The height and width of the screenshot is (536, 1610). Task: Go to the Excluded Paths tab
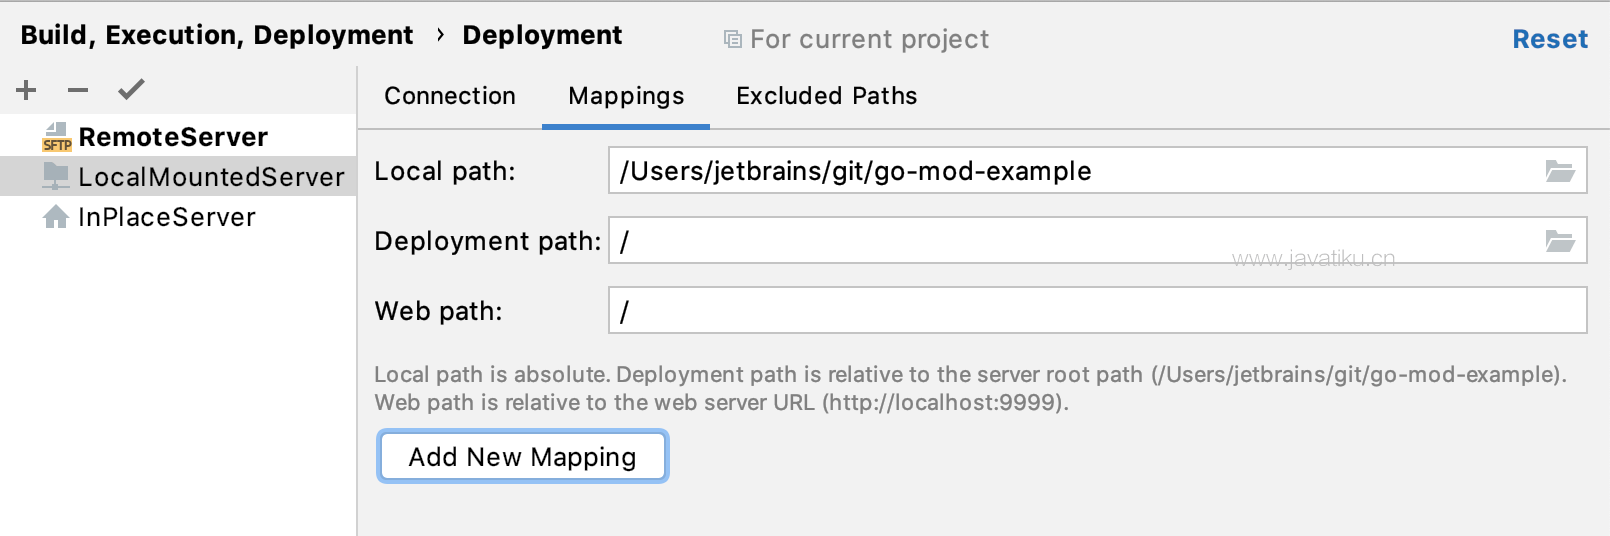pyautogui.click(x=827, y=96)
